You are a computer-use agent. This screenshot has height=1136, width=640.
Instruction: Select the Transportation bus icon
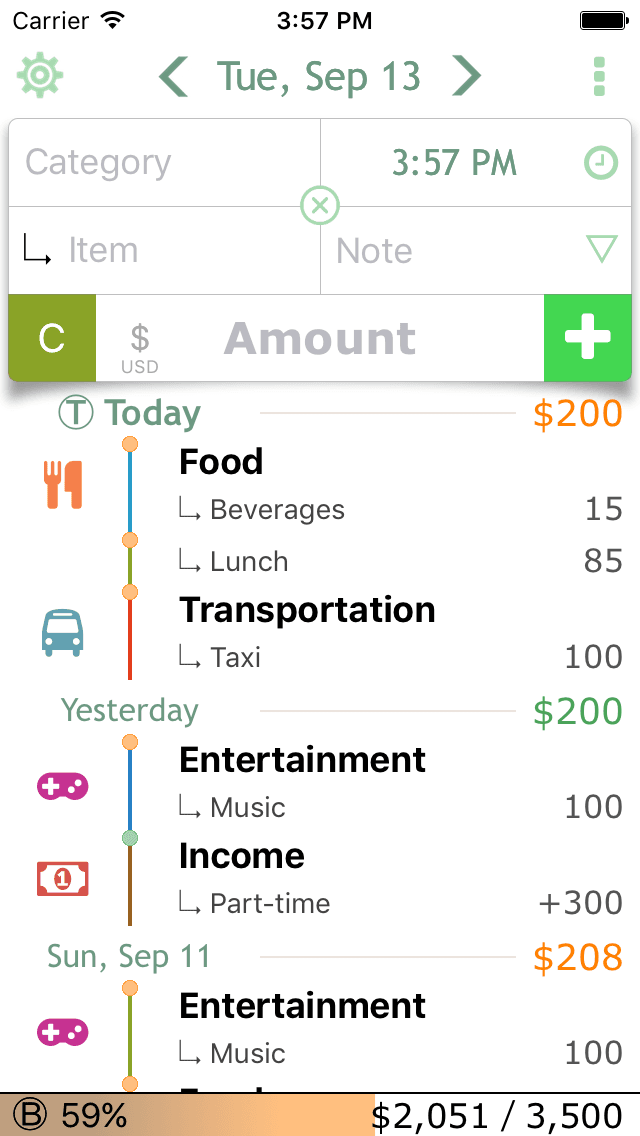click(x=63, y=633)
